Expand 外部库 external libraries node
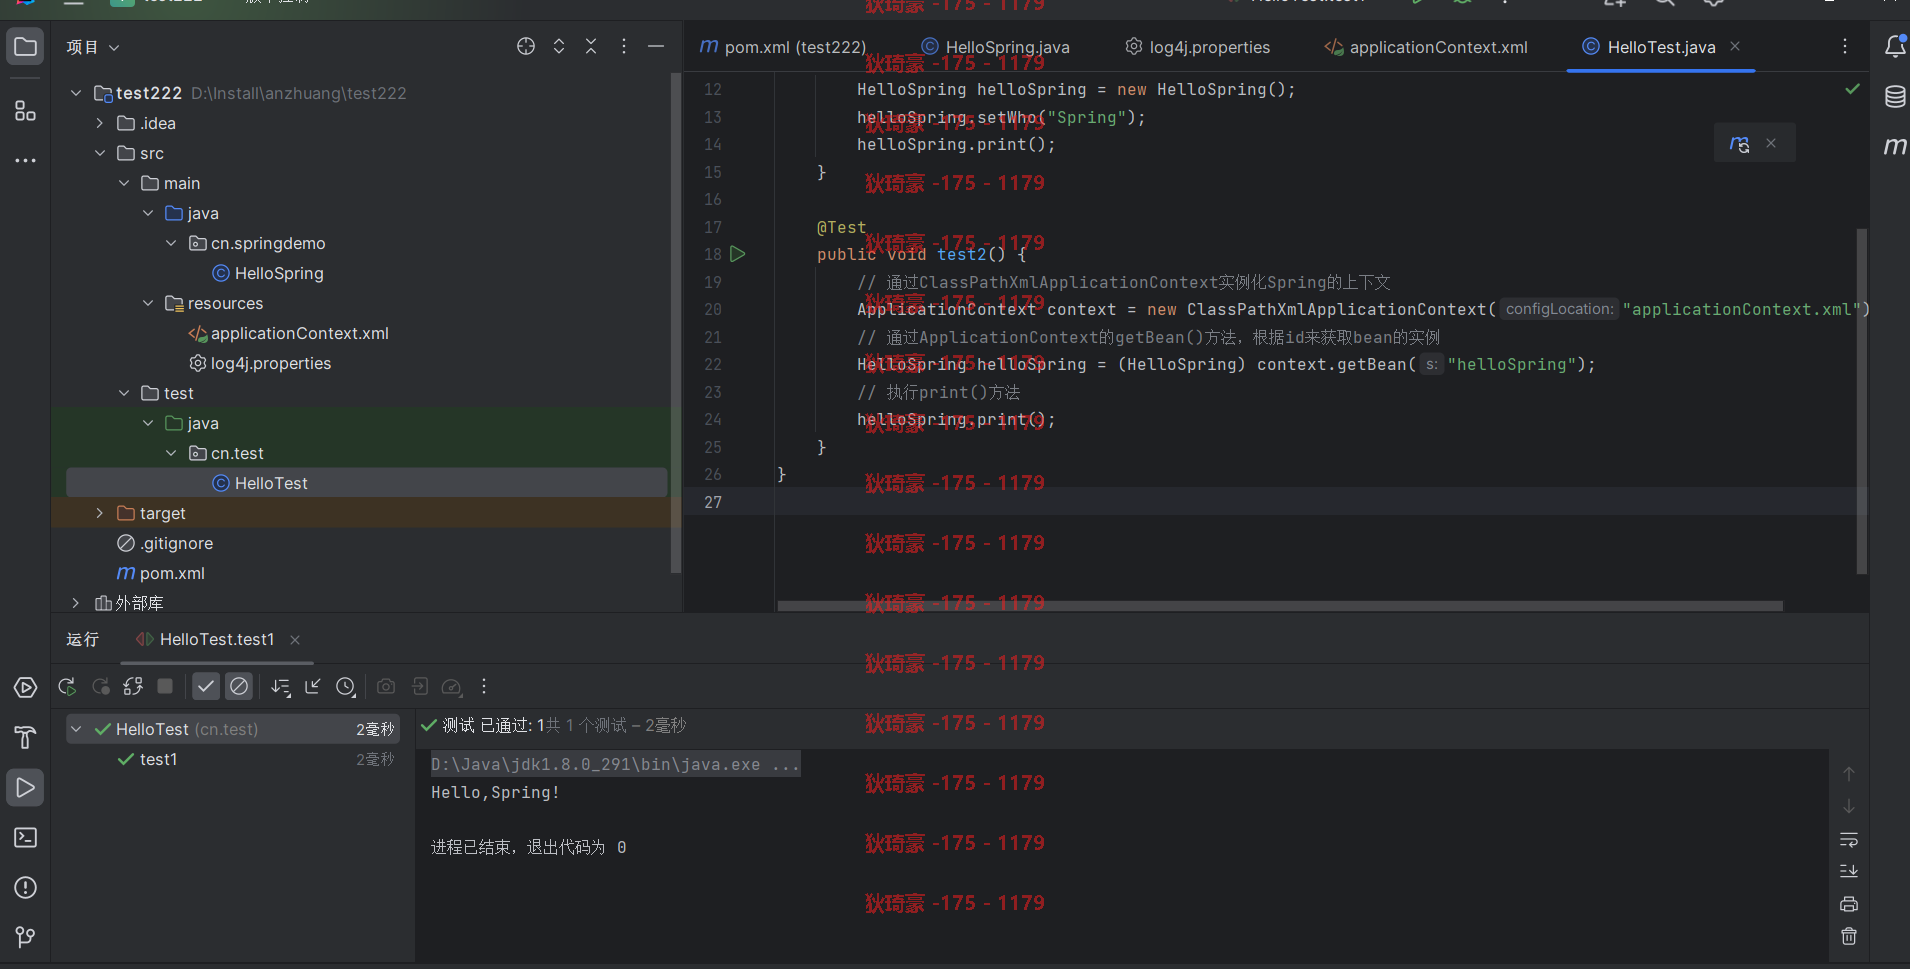Viewport: 1910px width, 969px height. [x=76, y=603]
